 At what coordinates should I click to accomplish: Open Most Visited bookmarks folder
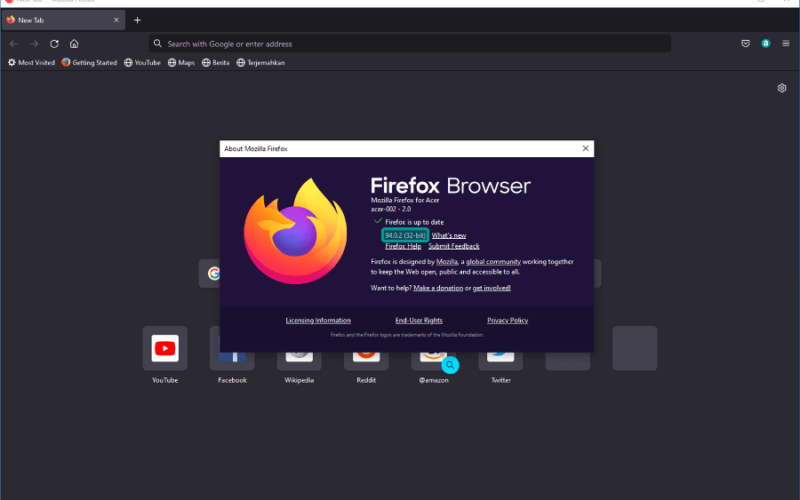point(31,63)
